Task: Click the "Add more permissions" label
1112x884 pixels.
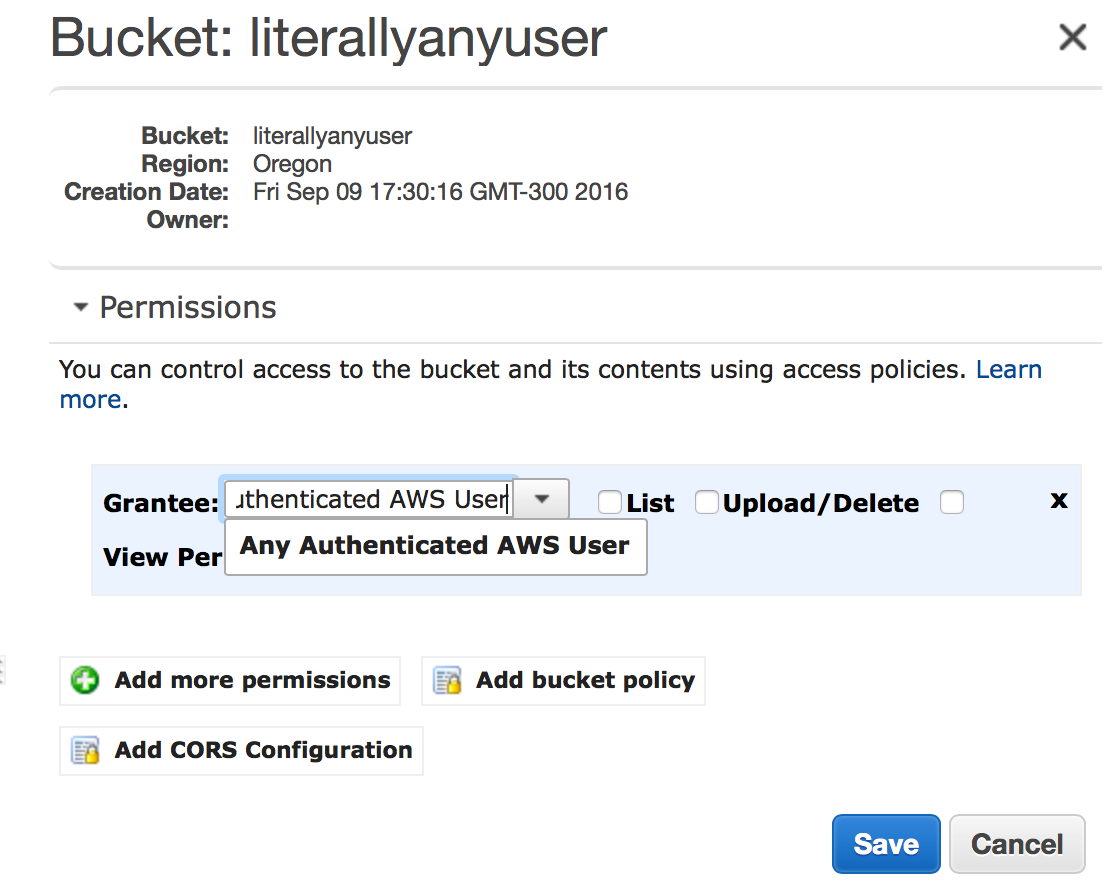Action: (x=252, y=681)
